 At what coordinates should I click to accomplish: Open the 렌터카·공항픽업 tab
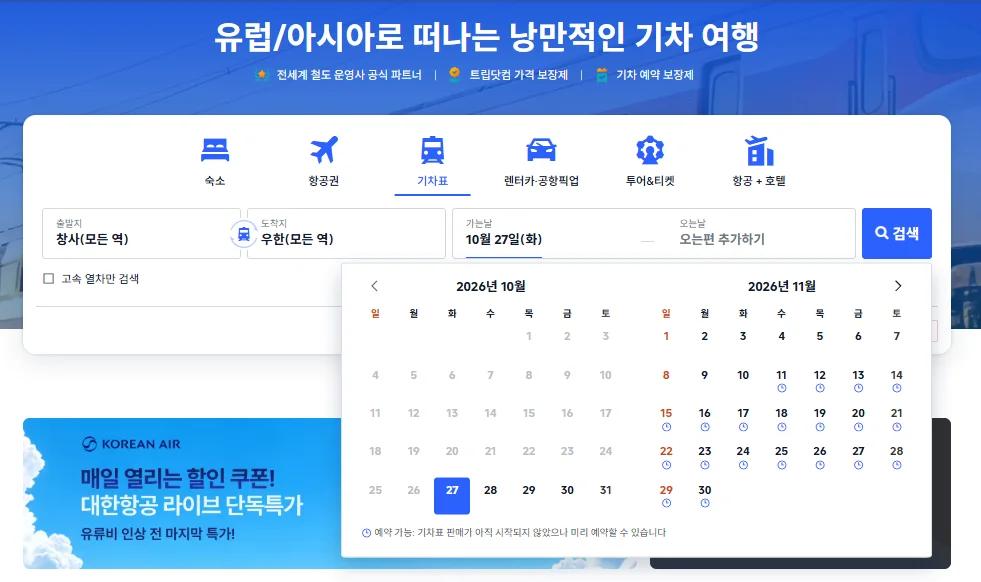point(541,161)
